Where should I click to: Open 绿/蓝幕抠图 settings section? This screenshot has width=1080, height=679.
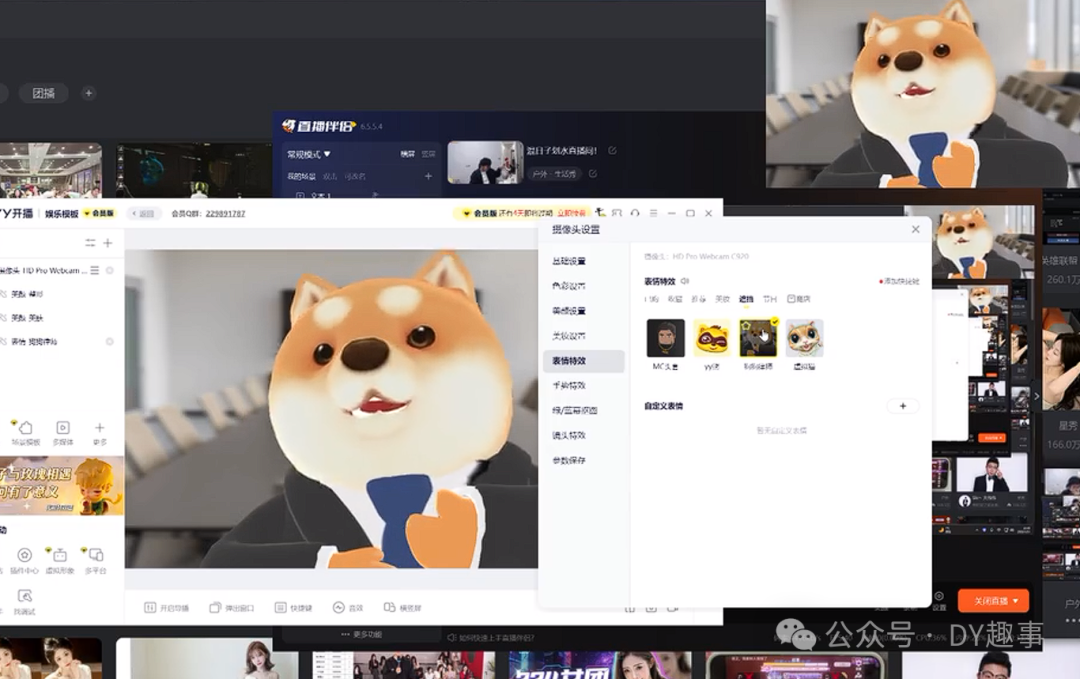574,410
